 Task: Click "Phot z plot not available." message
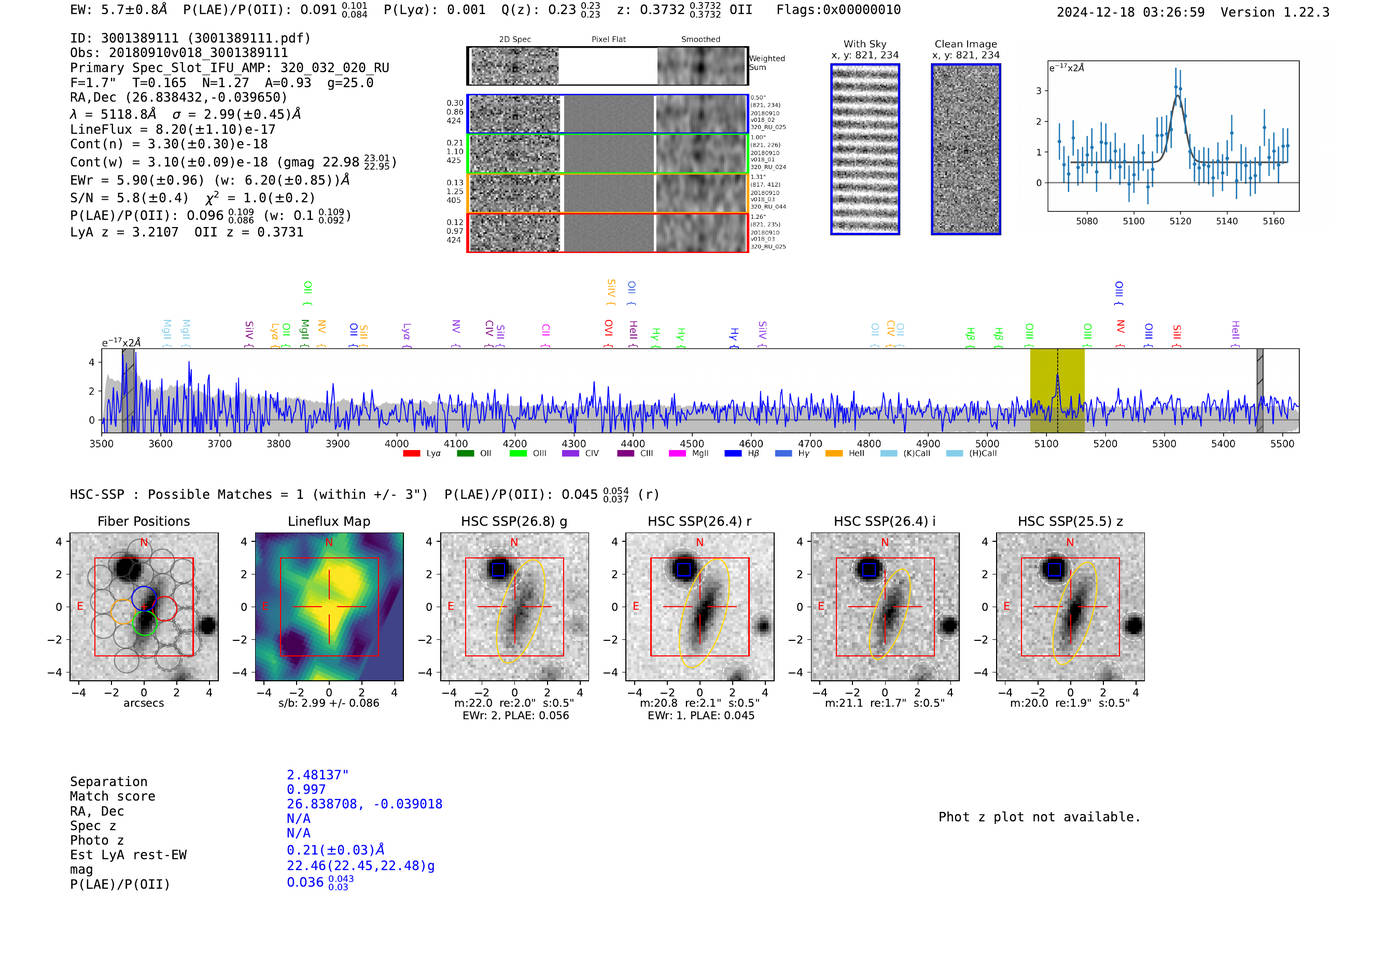[1039, 817]
